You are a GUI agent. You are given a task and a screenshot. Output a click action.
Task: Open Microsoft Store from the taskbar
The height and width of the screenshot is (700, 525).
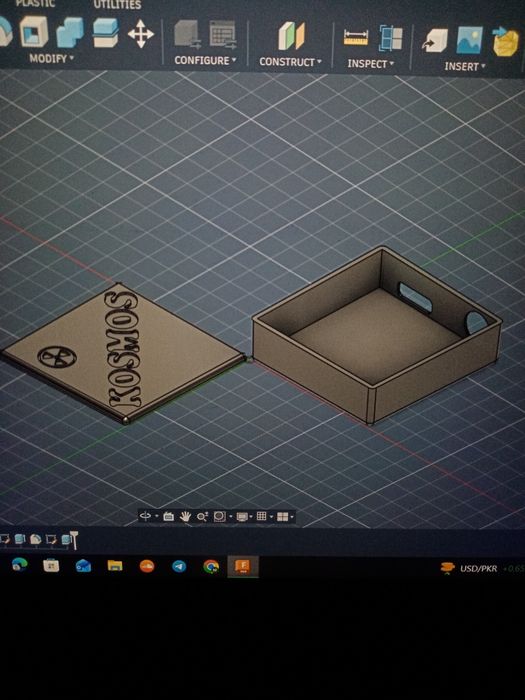pyautogui.click(x=51, y=566)
